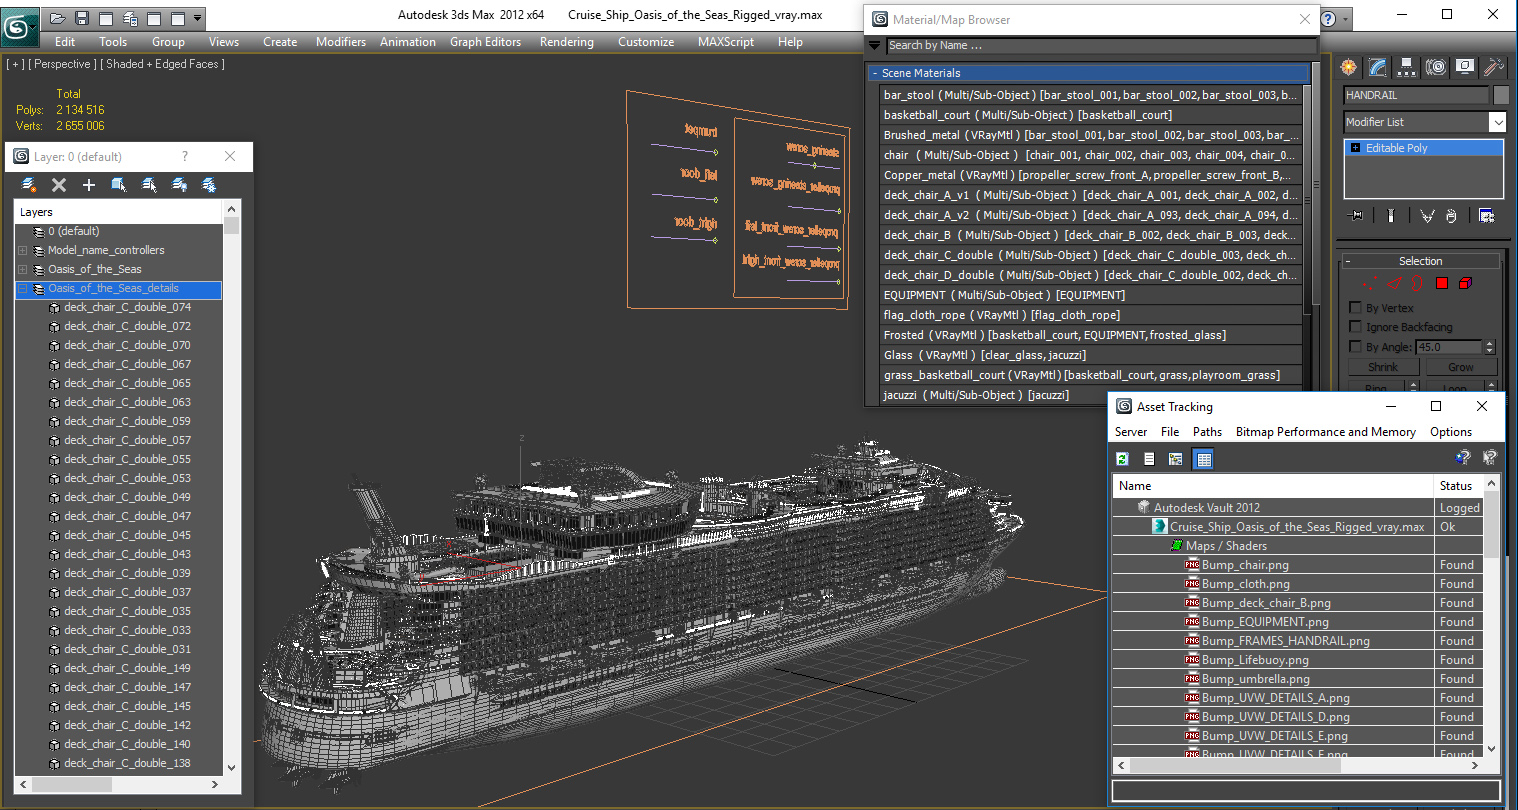This screenshot has width=1518, height=810.
Task: Click the Open File icon in quick access toolbar
Action: 58,18
